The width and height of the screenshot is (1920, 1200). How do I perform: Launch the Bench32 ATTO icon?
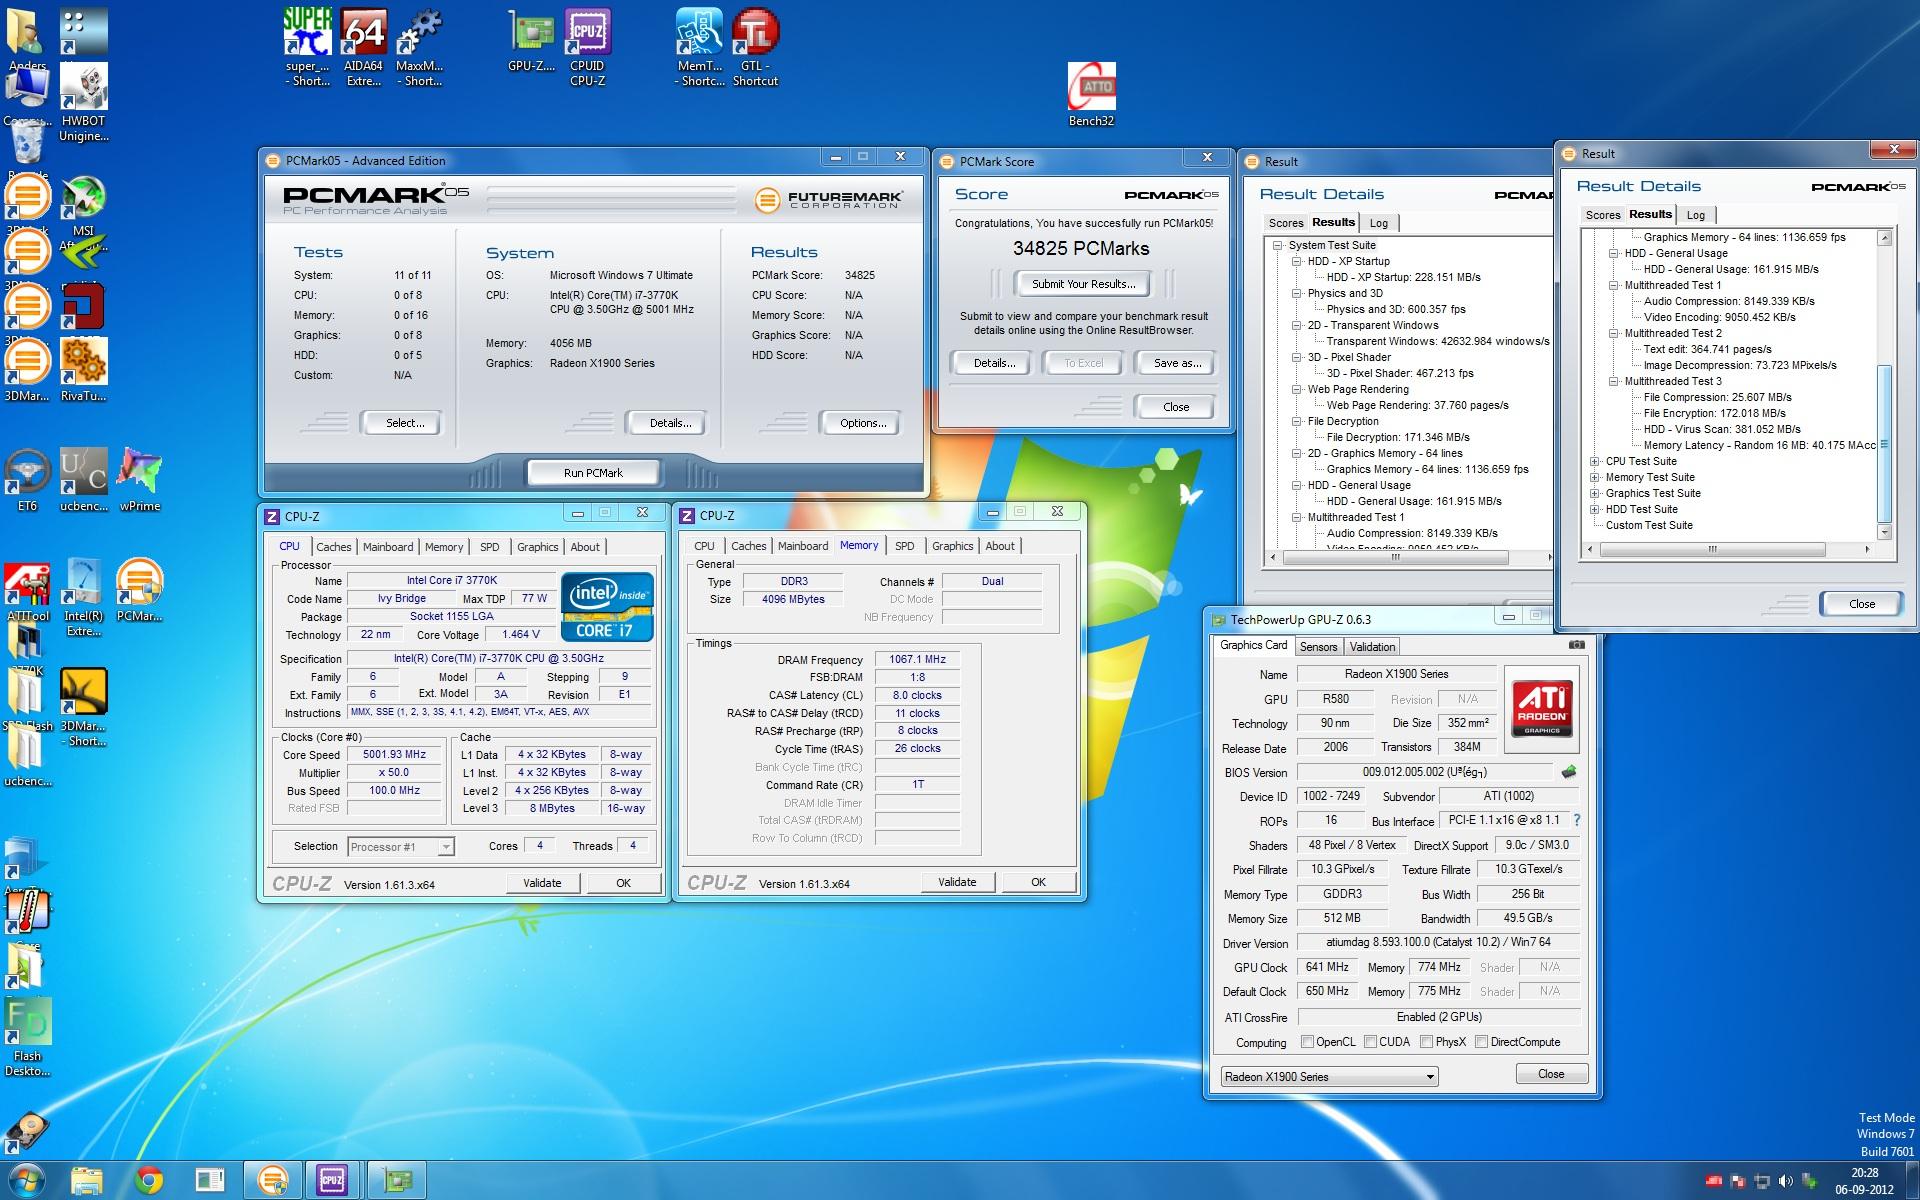(1091, 95)
